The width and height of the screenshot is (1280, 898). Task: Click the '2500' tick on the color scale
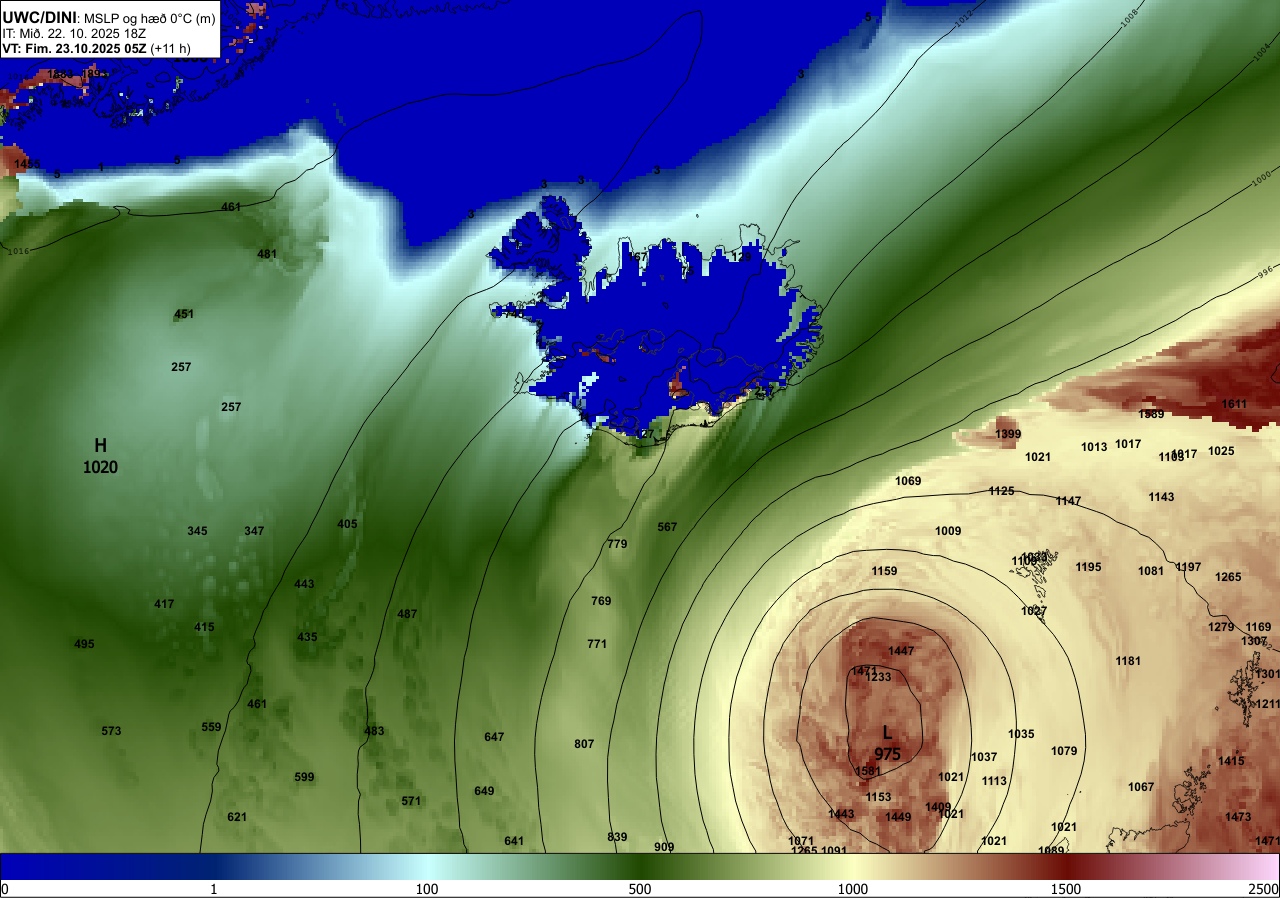pyautogui.click(x=1264, y=889)
